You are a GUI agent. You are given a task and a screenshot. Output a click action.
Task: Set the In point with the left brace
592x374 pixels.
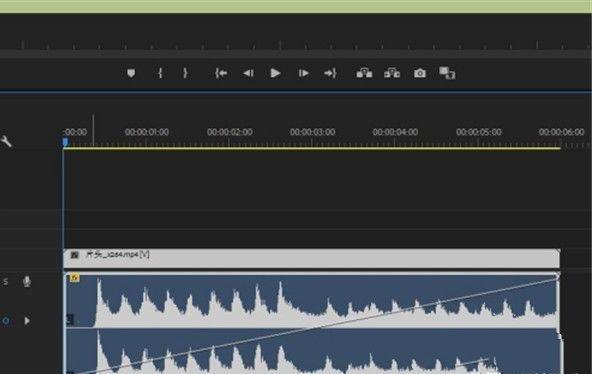click(160, 73)
